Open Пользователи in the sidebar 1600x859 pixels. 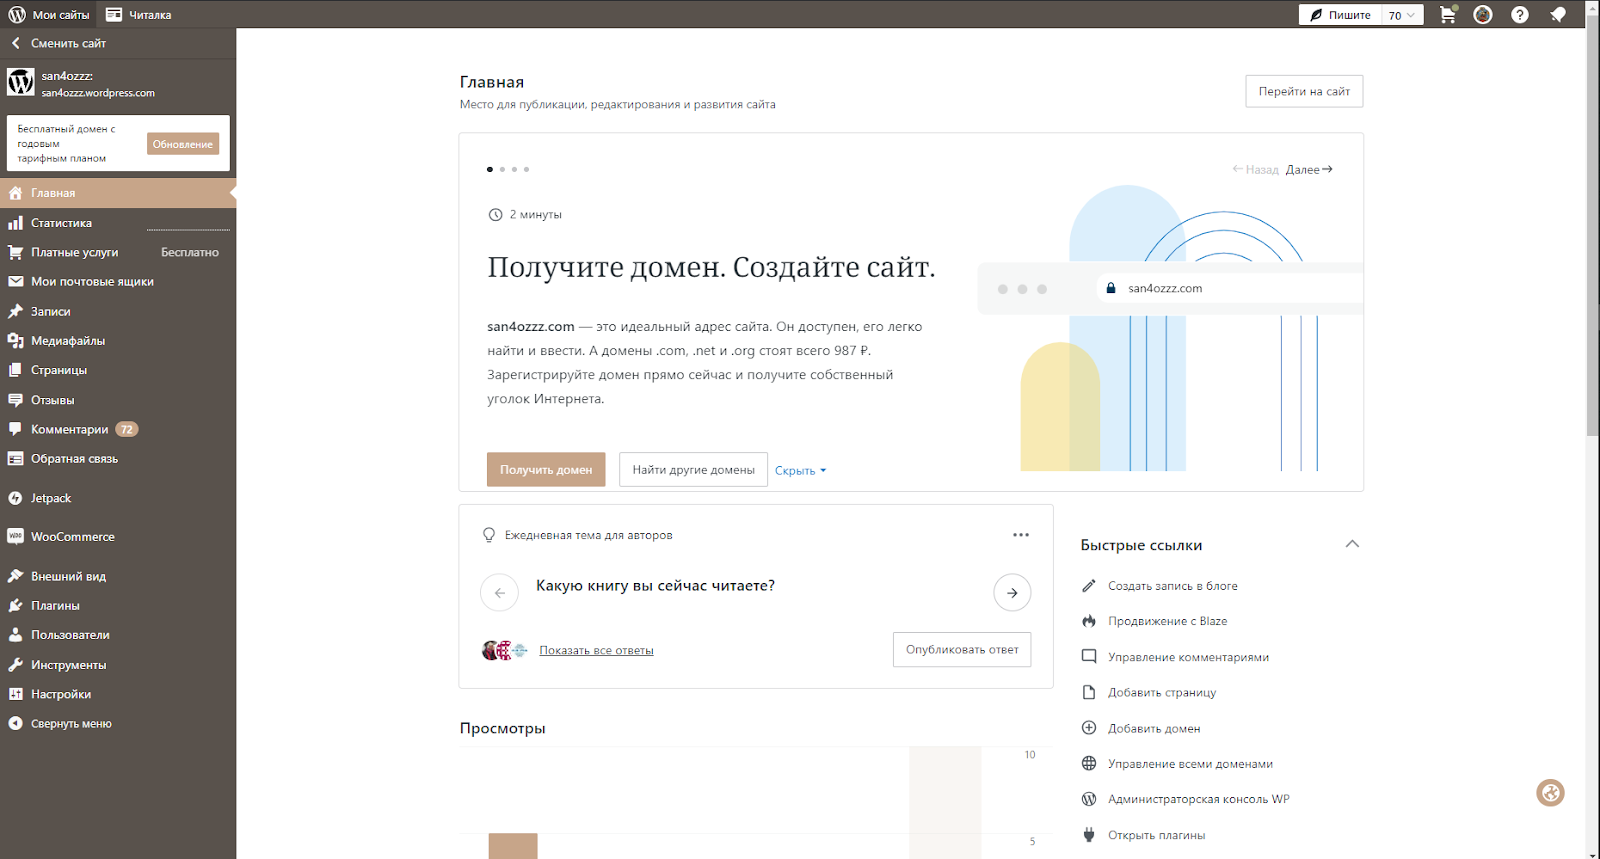(x=118, y=635)
